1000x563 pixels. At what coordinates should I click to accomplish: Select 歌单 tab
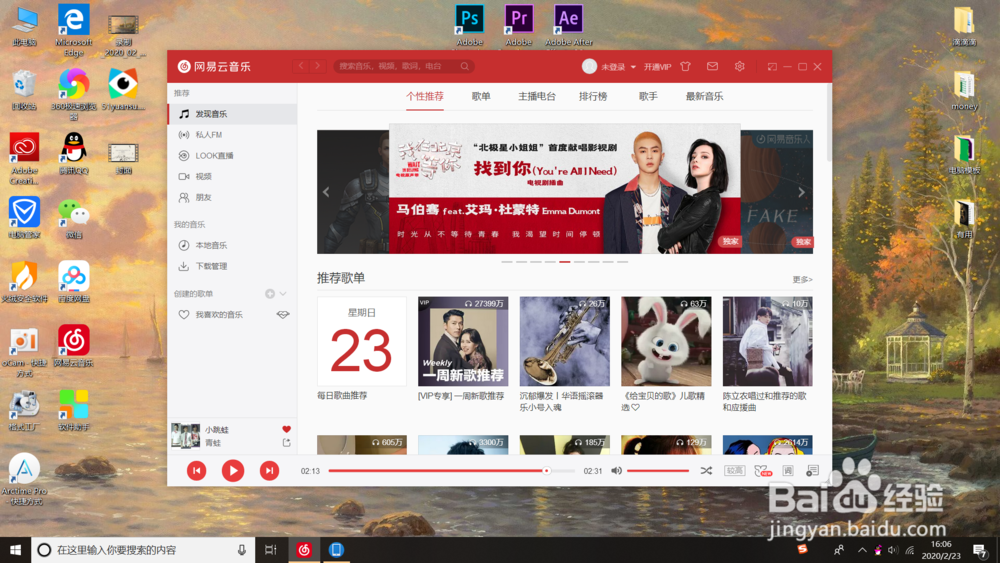point(481,96)
